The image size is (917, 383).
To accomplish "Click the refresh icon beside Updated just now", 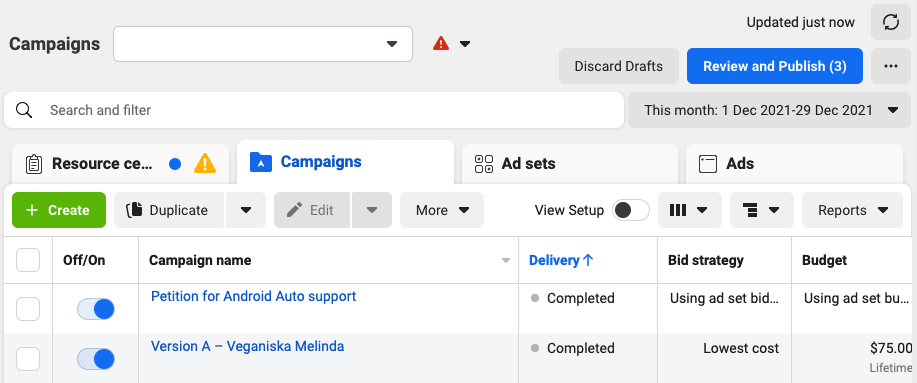I will pyautogui.click(x=891, y=22).
